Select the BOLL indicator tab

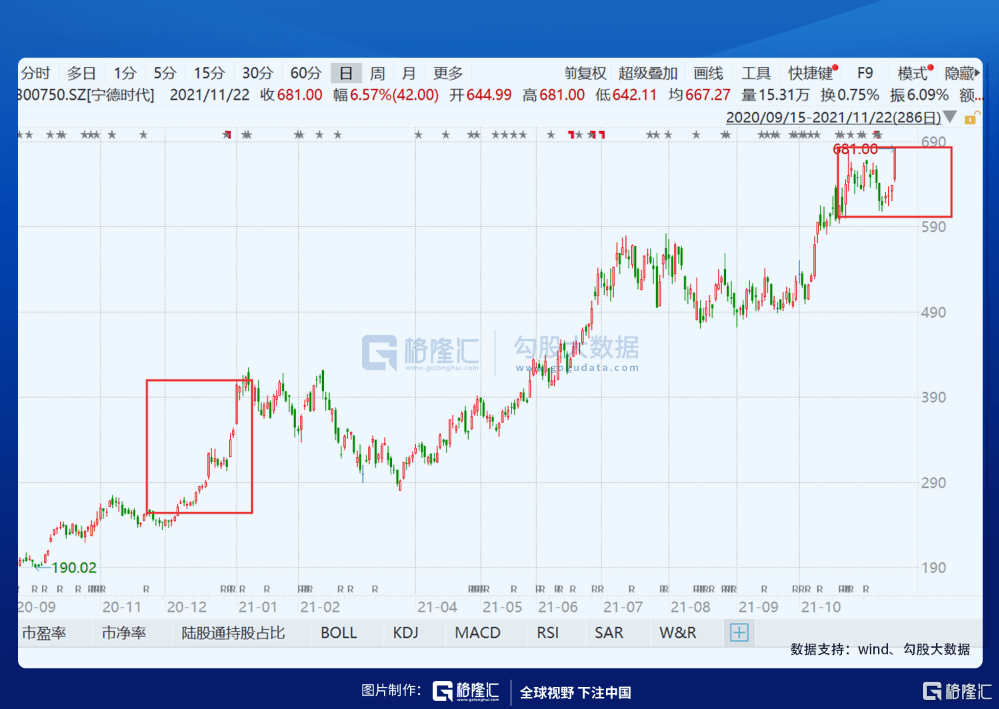tap(338, 633)
